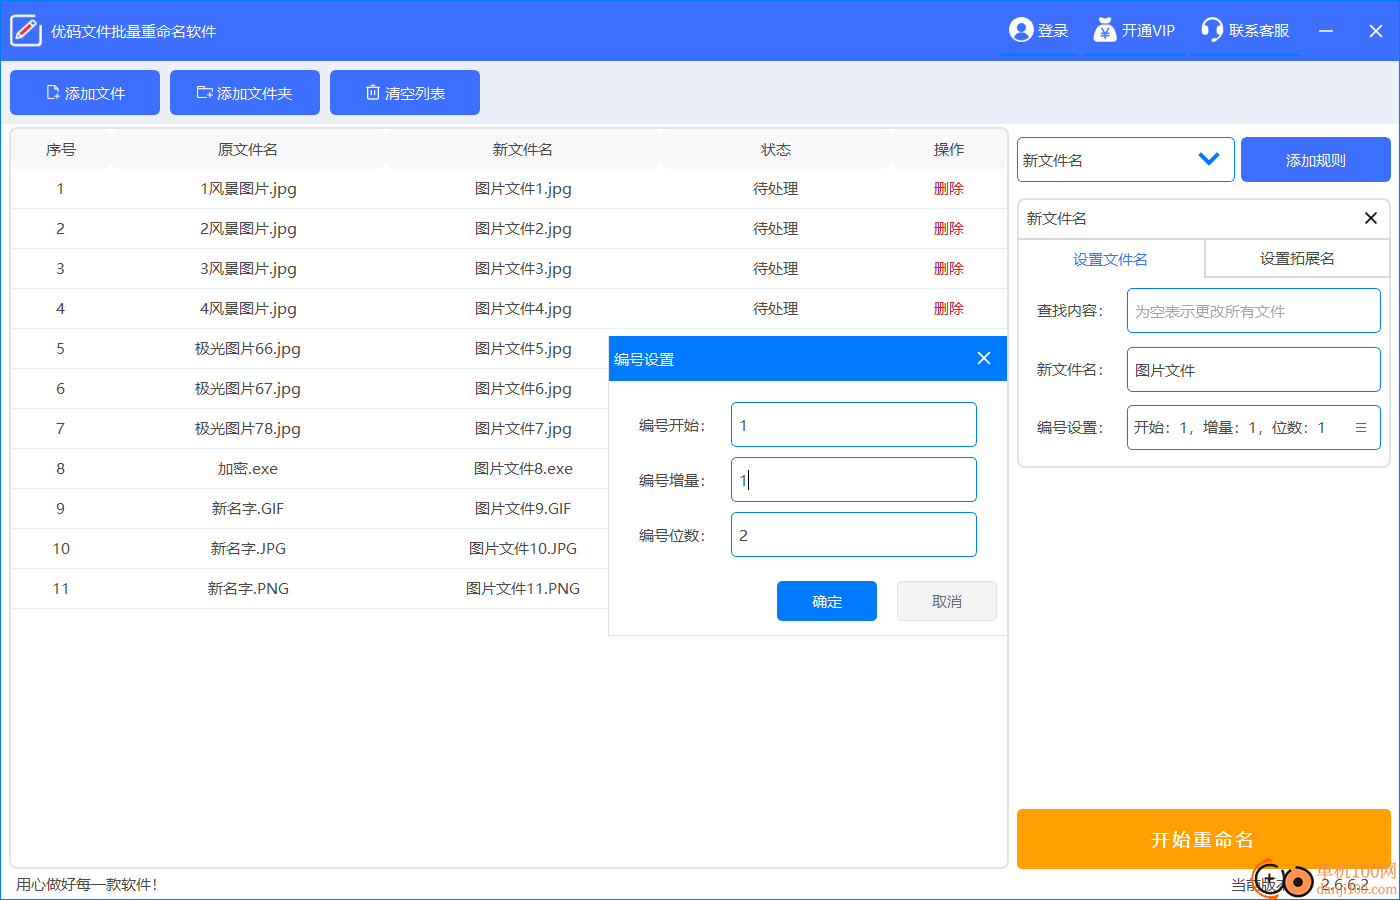Click the 编号位数 input field
Viewport: 1400px width, 900px height.
tap(854, 535)
